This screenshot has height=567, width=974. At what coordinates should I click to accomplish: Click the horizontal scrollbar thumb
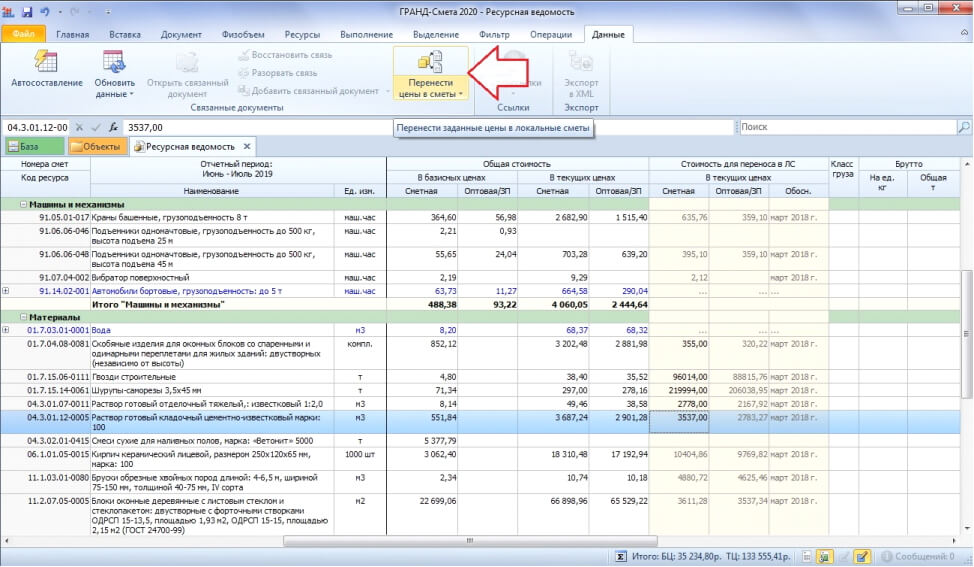pyautogui.click(x=470, y=541)
